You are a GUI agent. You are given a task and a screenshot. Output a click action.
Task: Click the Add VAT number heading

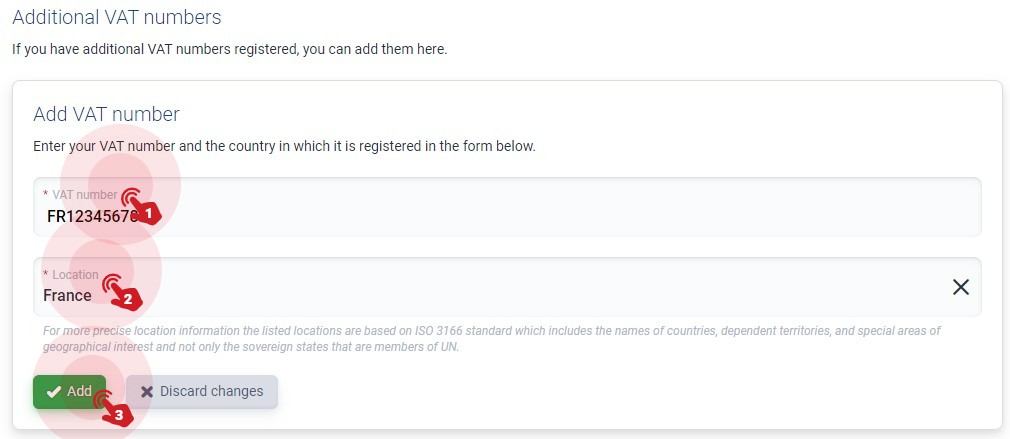[106, 115]
